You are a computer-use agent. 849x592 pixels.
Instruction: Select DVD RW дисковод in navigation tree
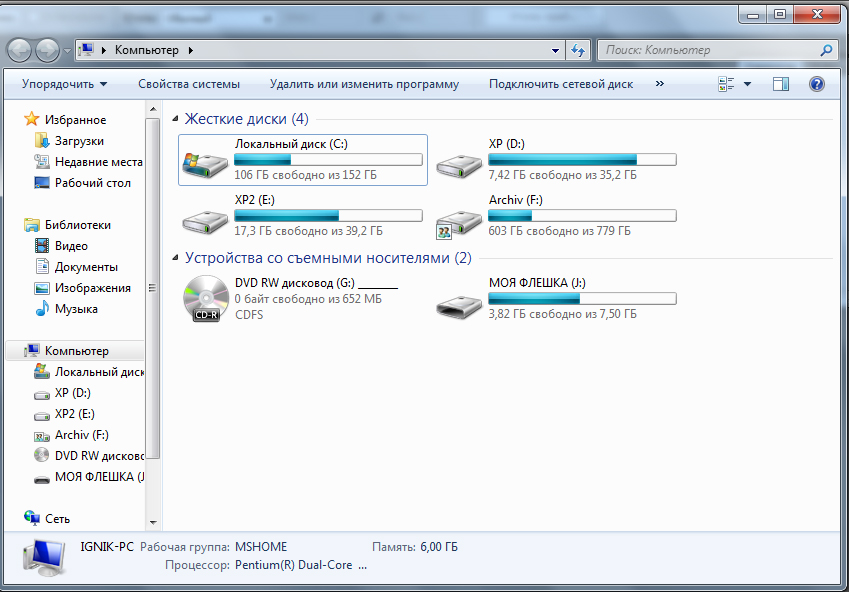pos(89,456)
